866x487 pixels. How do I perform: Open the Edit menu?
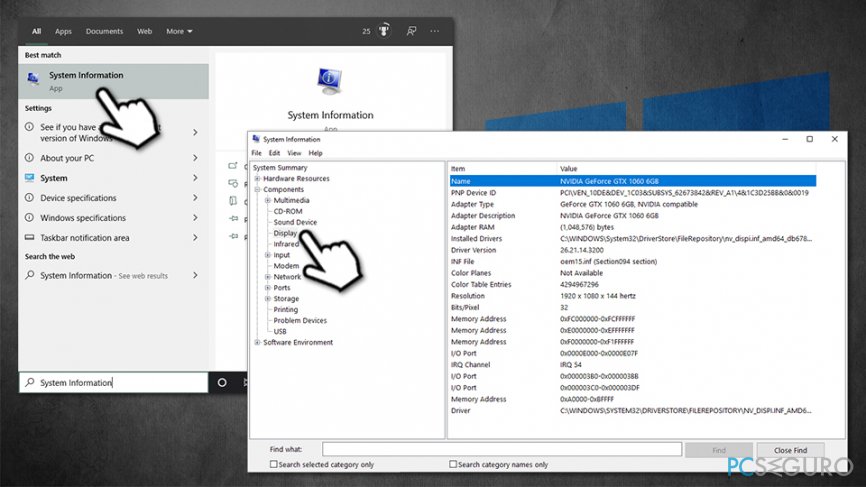click(x=274, y=153)
